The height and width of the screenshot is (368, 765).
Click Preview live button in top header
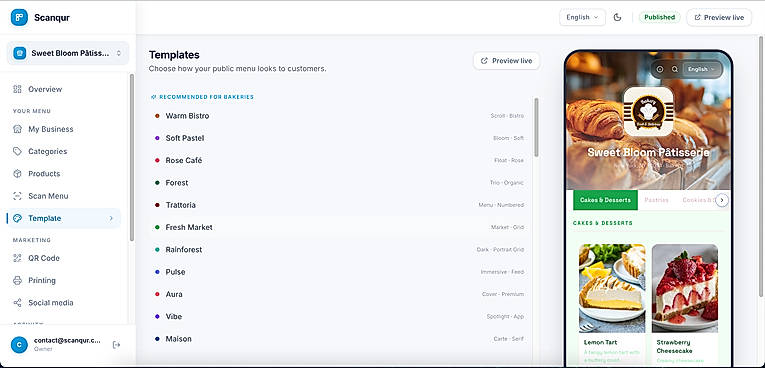click(x=719, y=17)
